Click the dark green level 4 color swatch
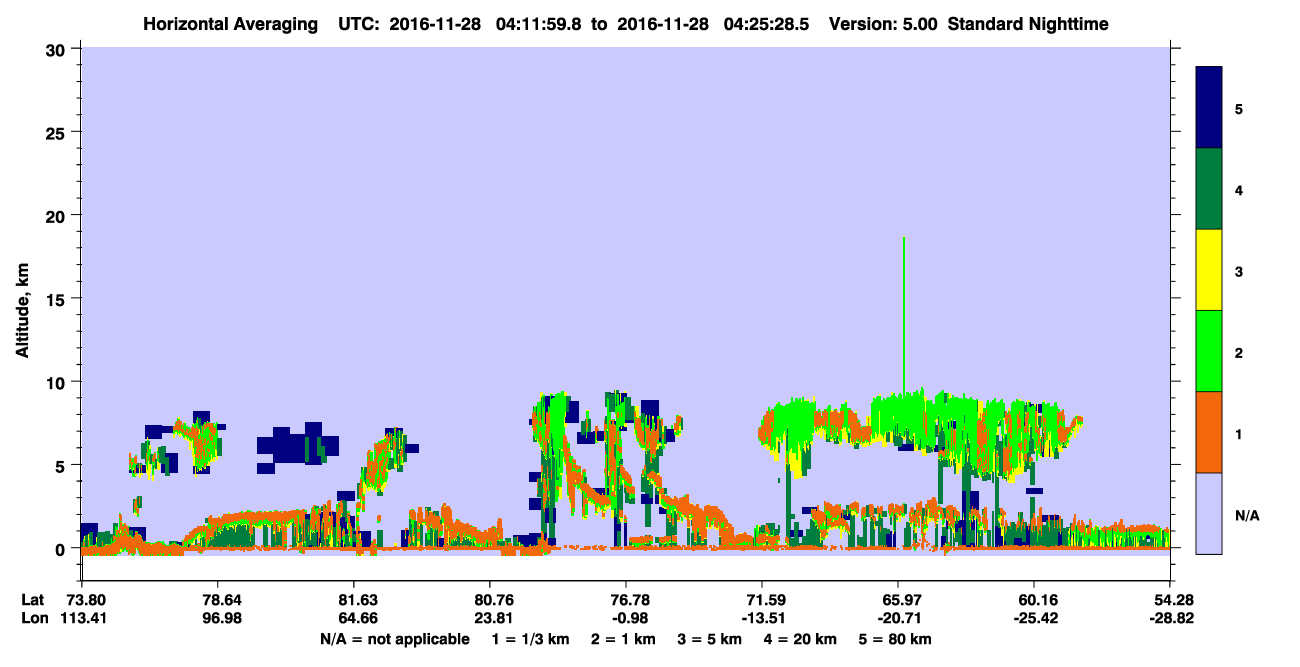 [1209, 189]
